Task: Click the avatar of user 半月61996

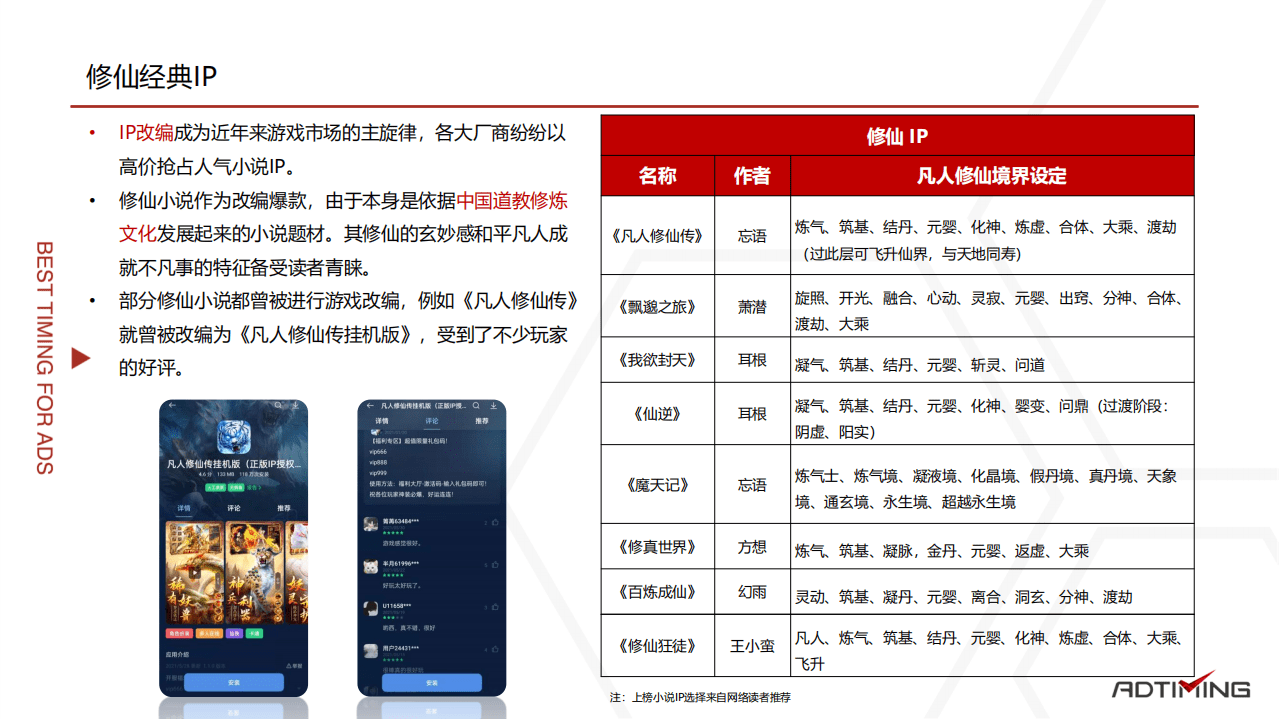Action: 370,565
